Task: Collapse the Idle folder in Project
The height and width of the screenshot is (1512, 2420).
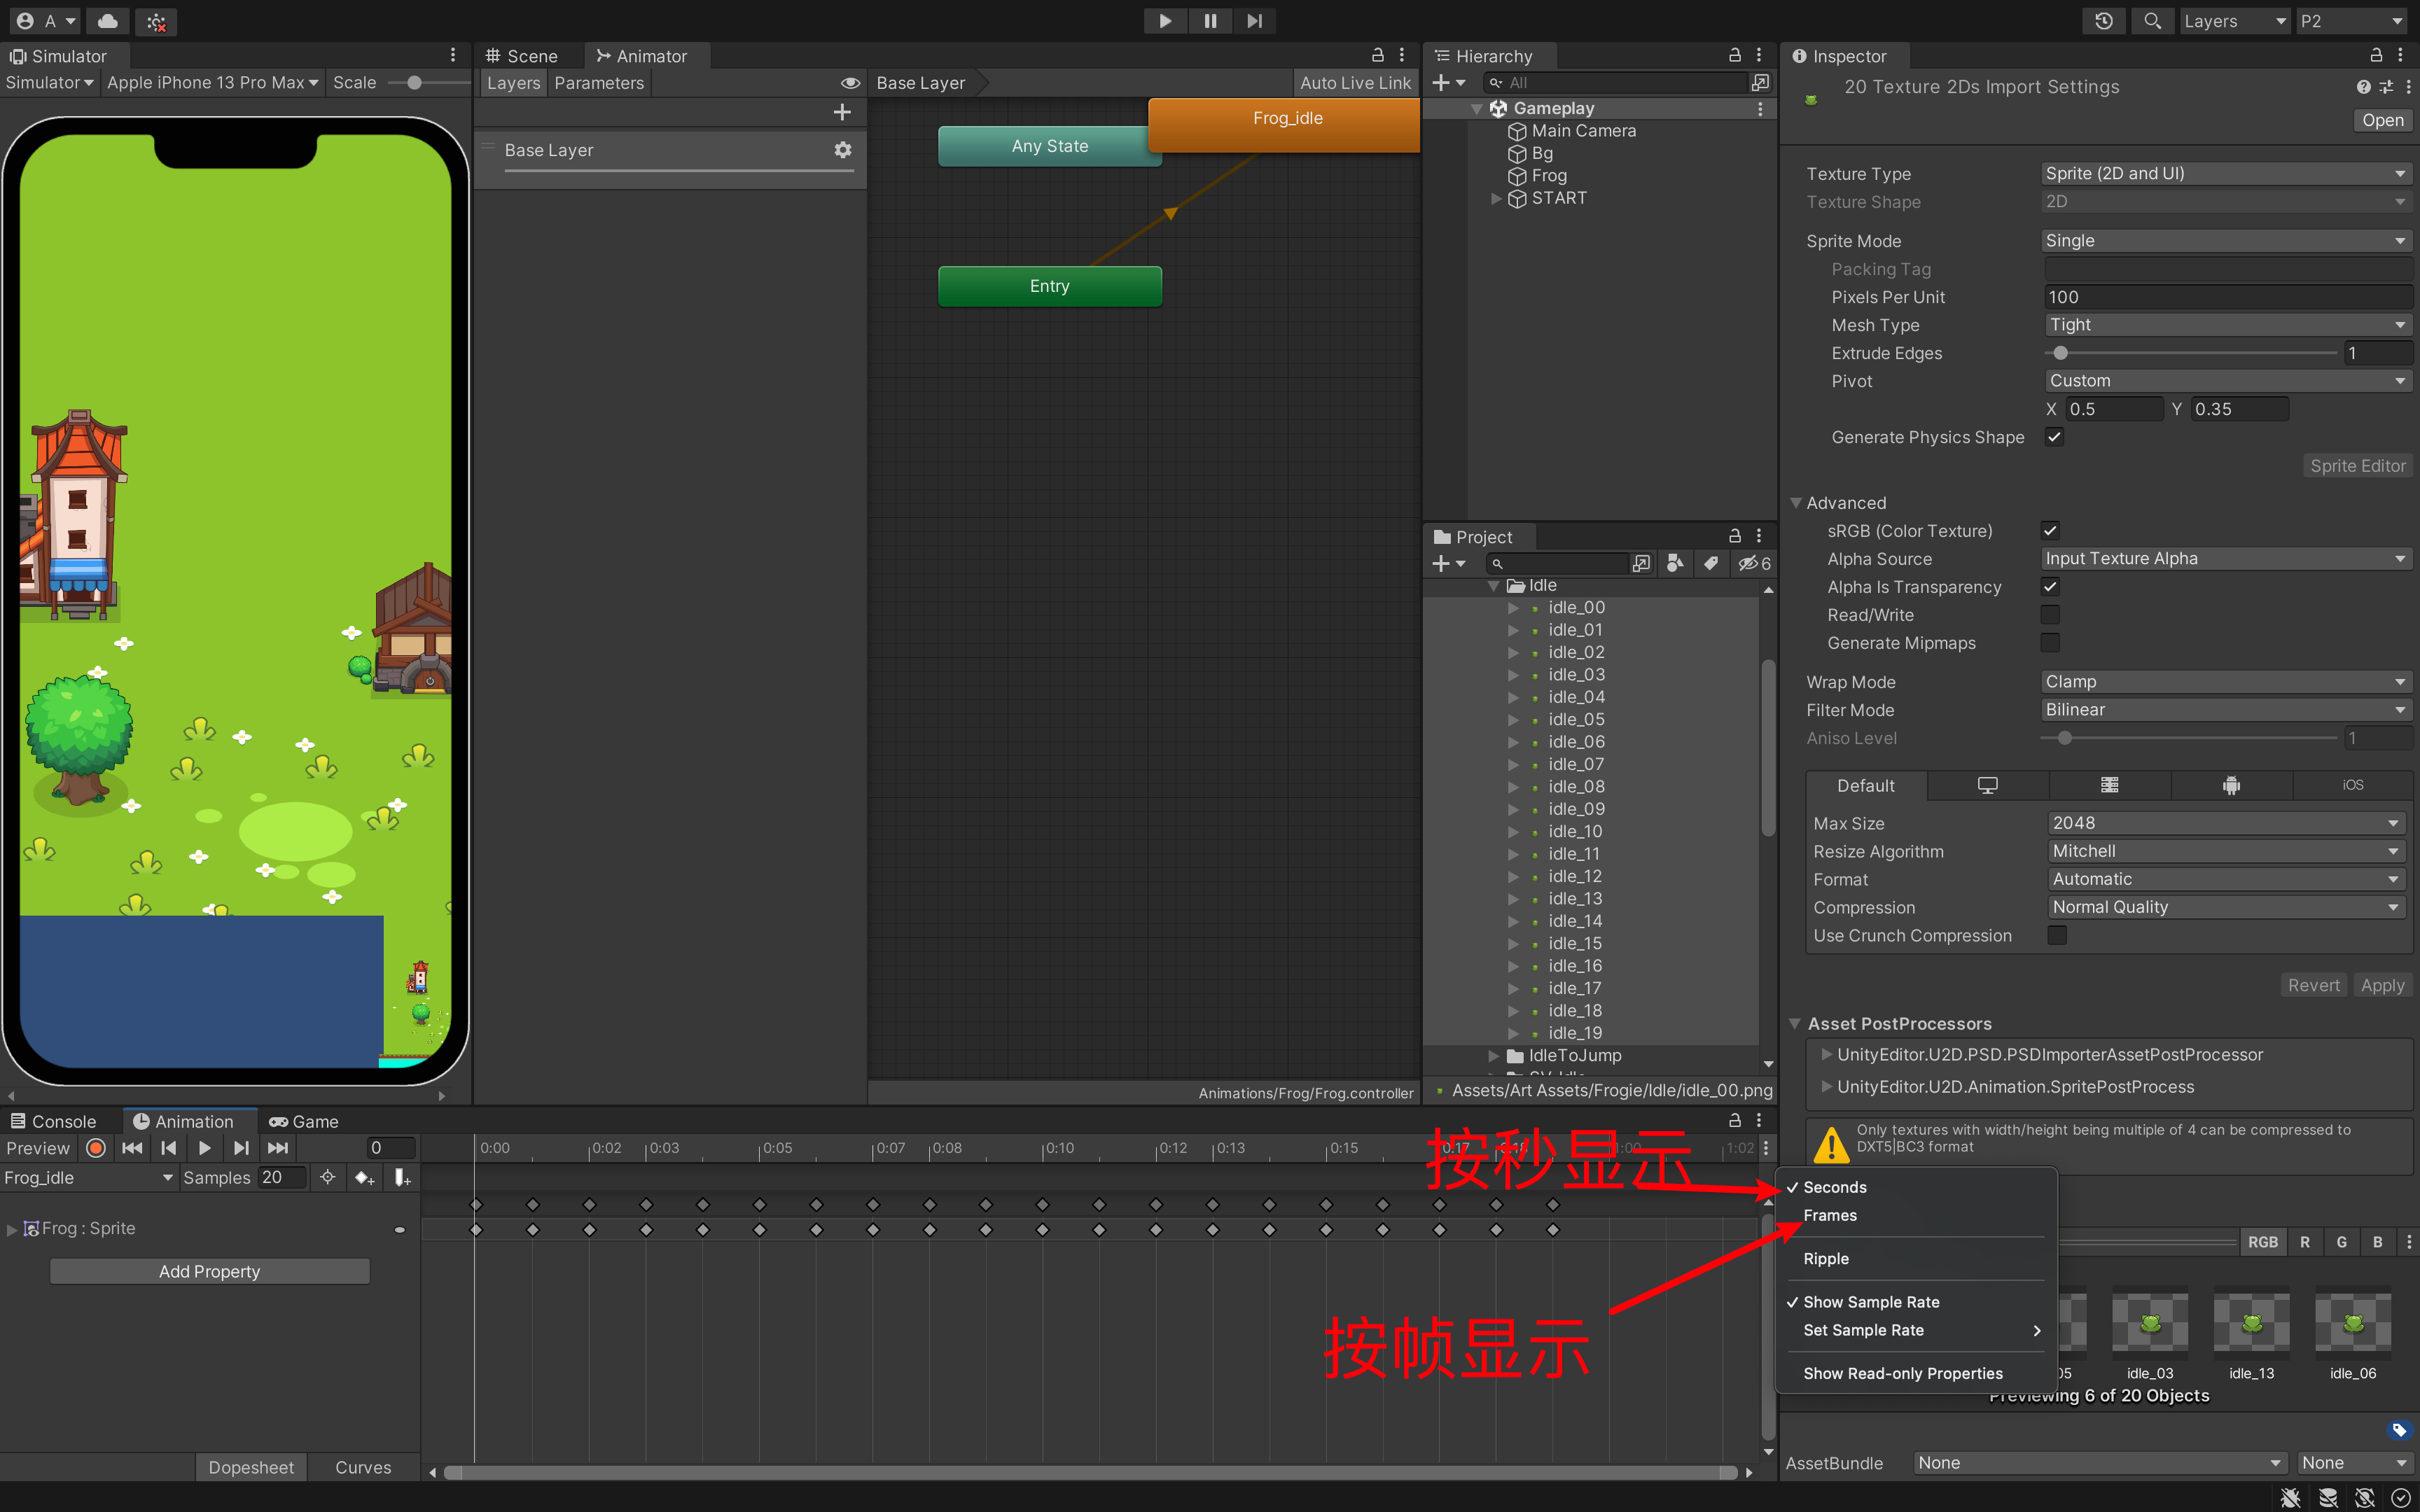Action: pos(1493,586)
